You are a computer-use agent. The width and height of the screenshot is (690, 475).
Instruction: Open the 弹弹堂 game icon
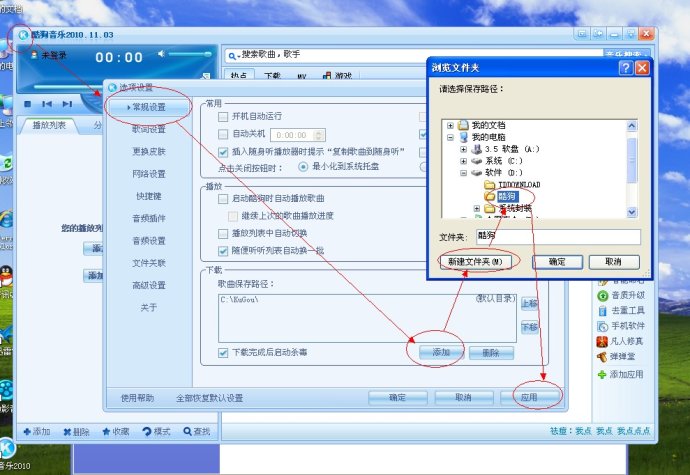coord(602,357)
